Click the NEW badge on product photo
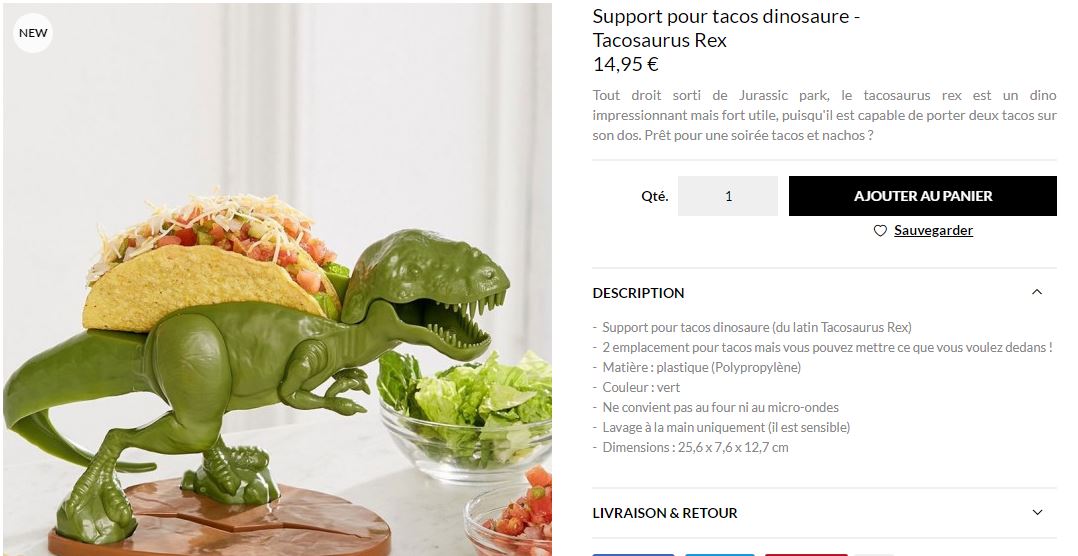Image resolution: width=1078 pixels, height=556 pixels. pyautogui.click(x=33, y=33)
